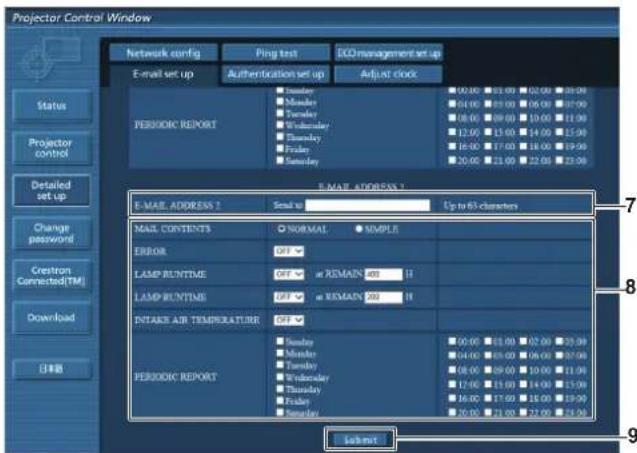The height and width of the screenshot is (453, 637).
Task: Check 10:00 in lower periodic report
Action: (524, 370)
